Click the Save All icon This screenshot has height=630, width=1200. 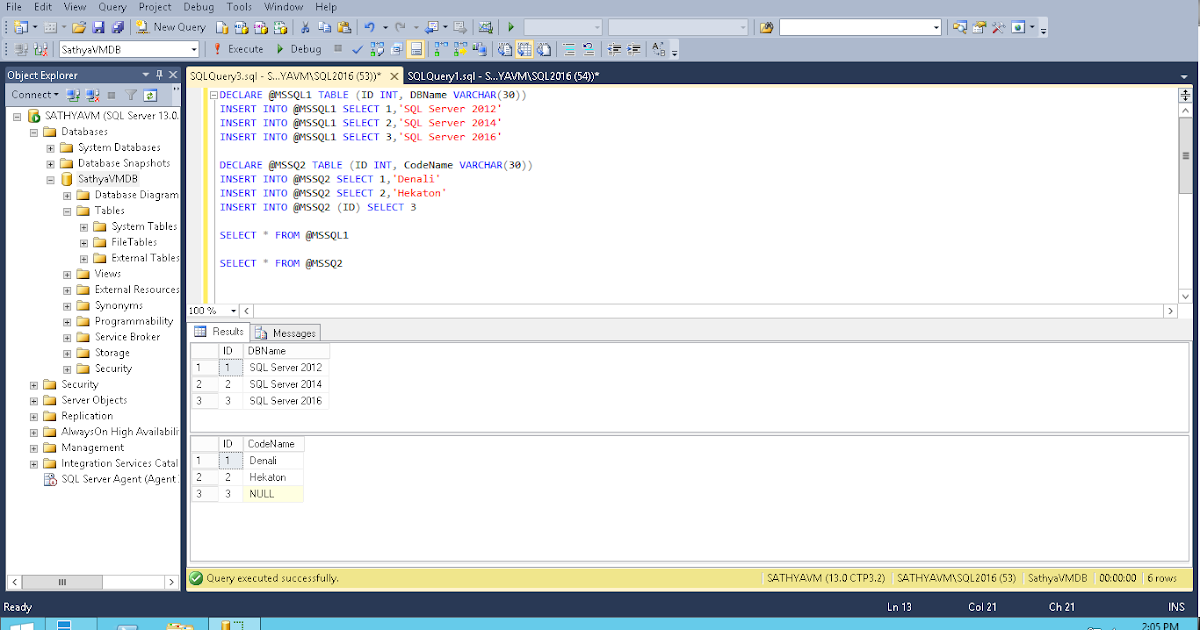click(118, 27)
